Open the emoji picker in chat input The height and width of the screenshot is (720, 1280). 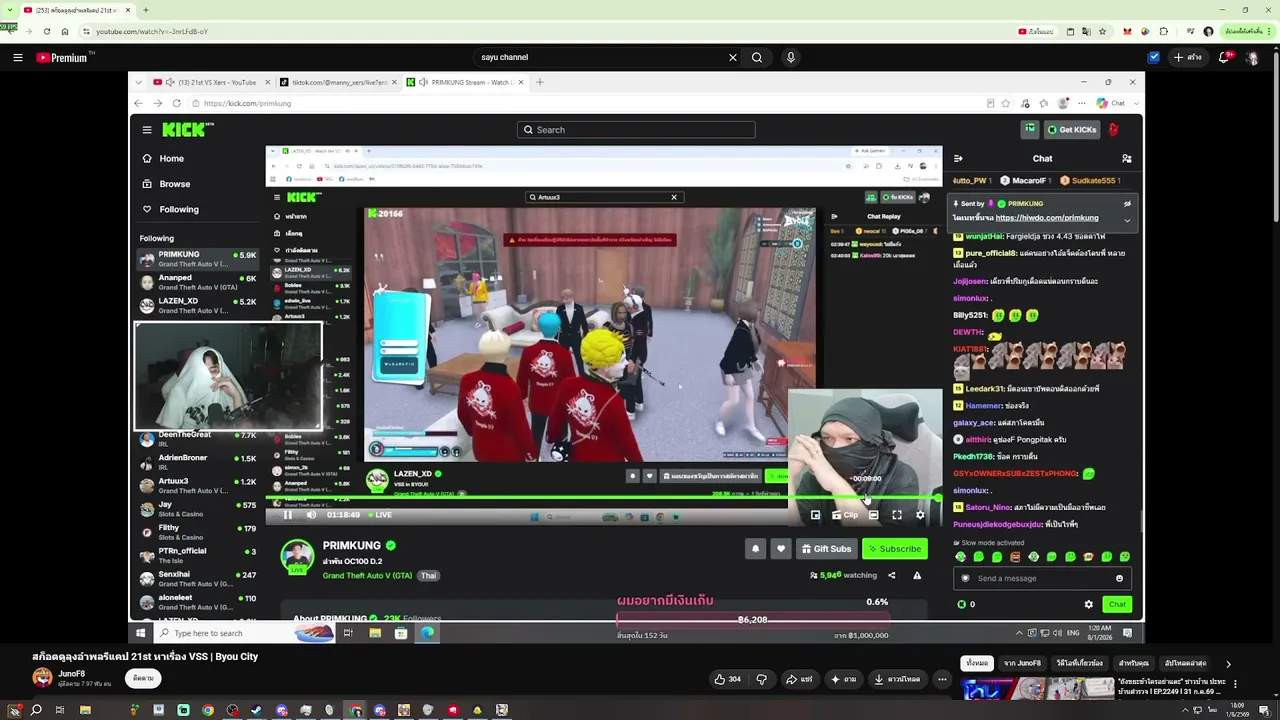point(1119,578)
